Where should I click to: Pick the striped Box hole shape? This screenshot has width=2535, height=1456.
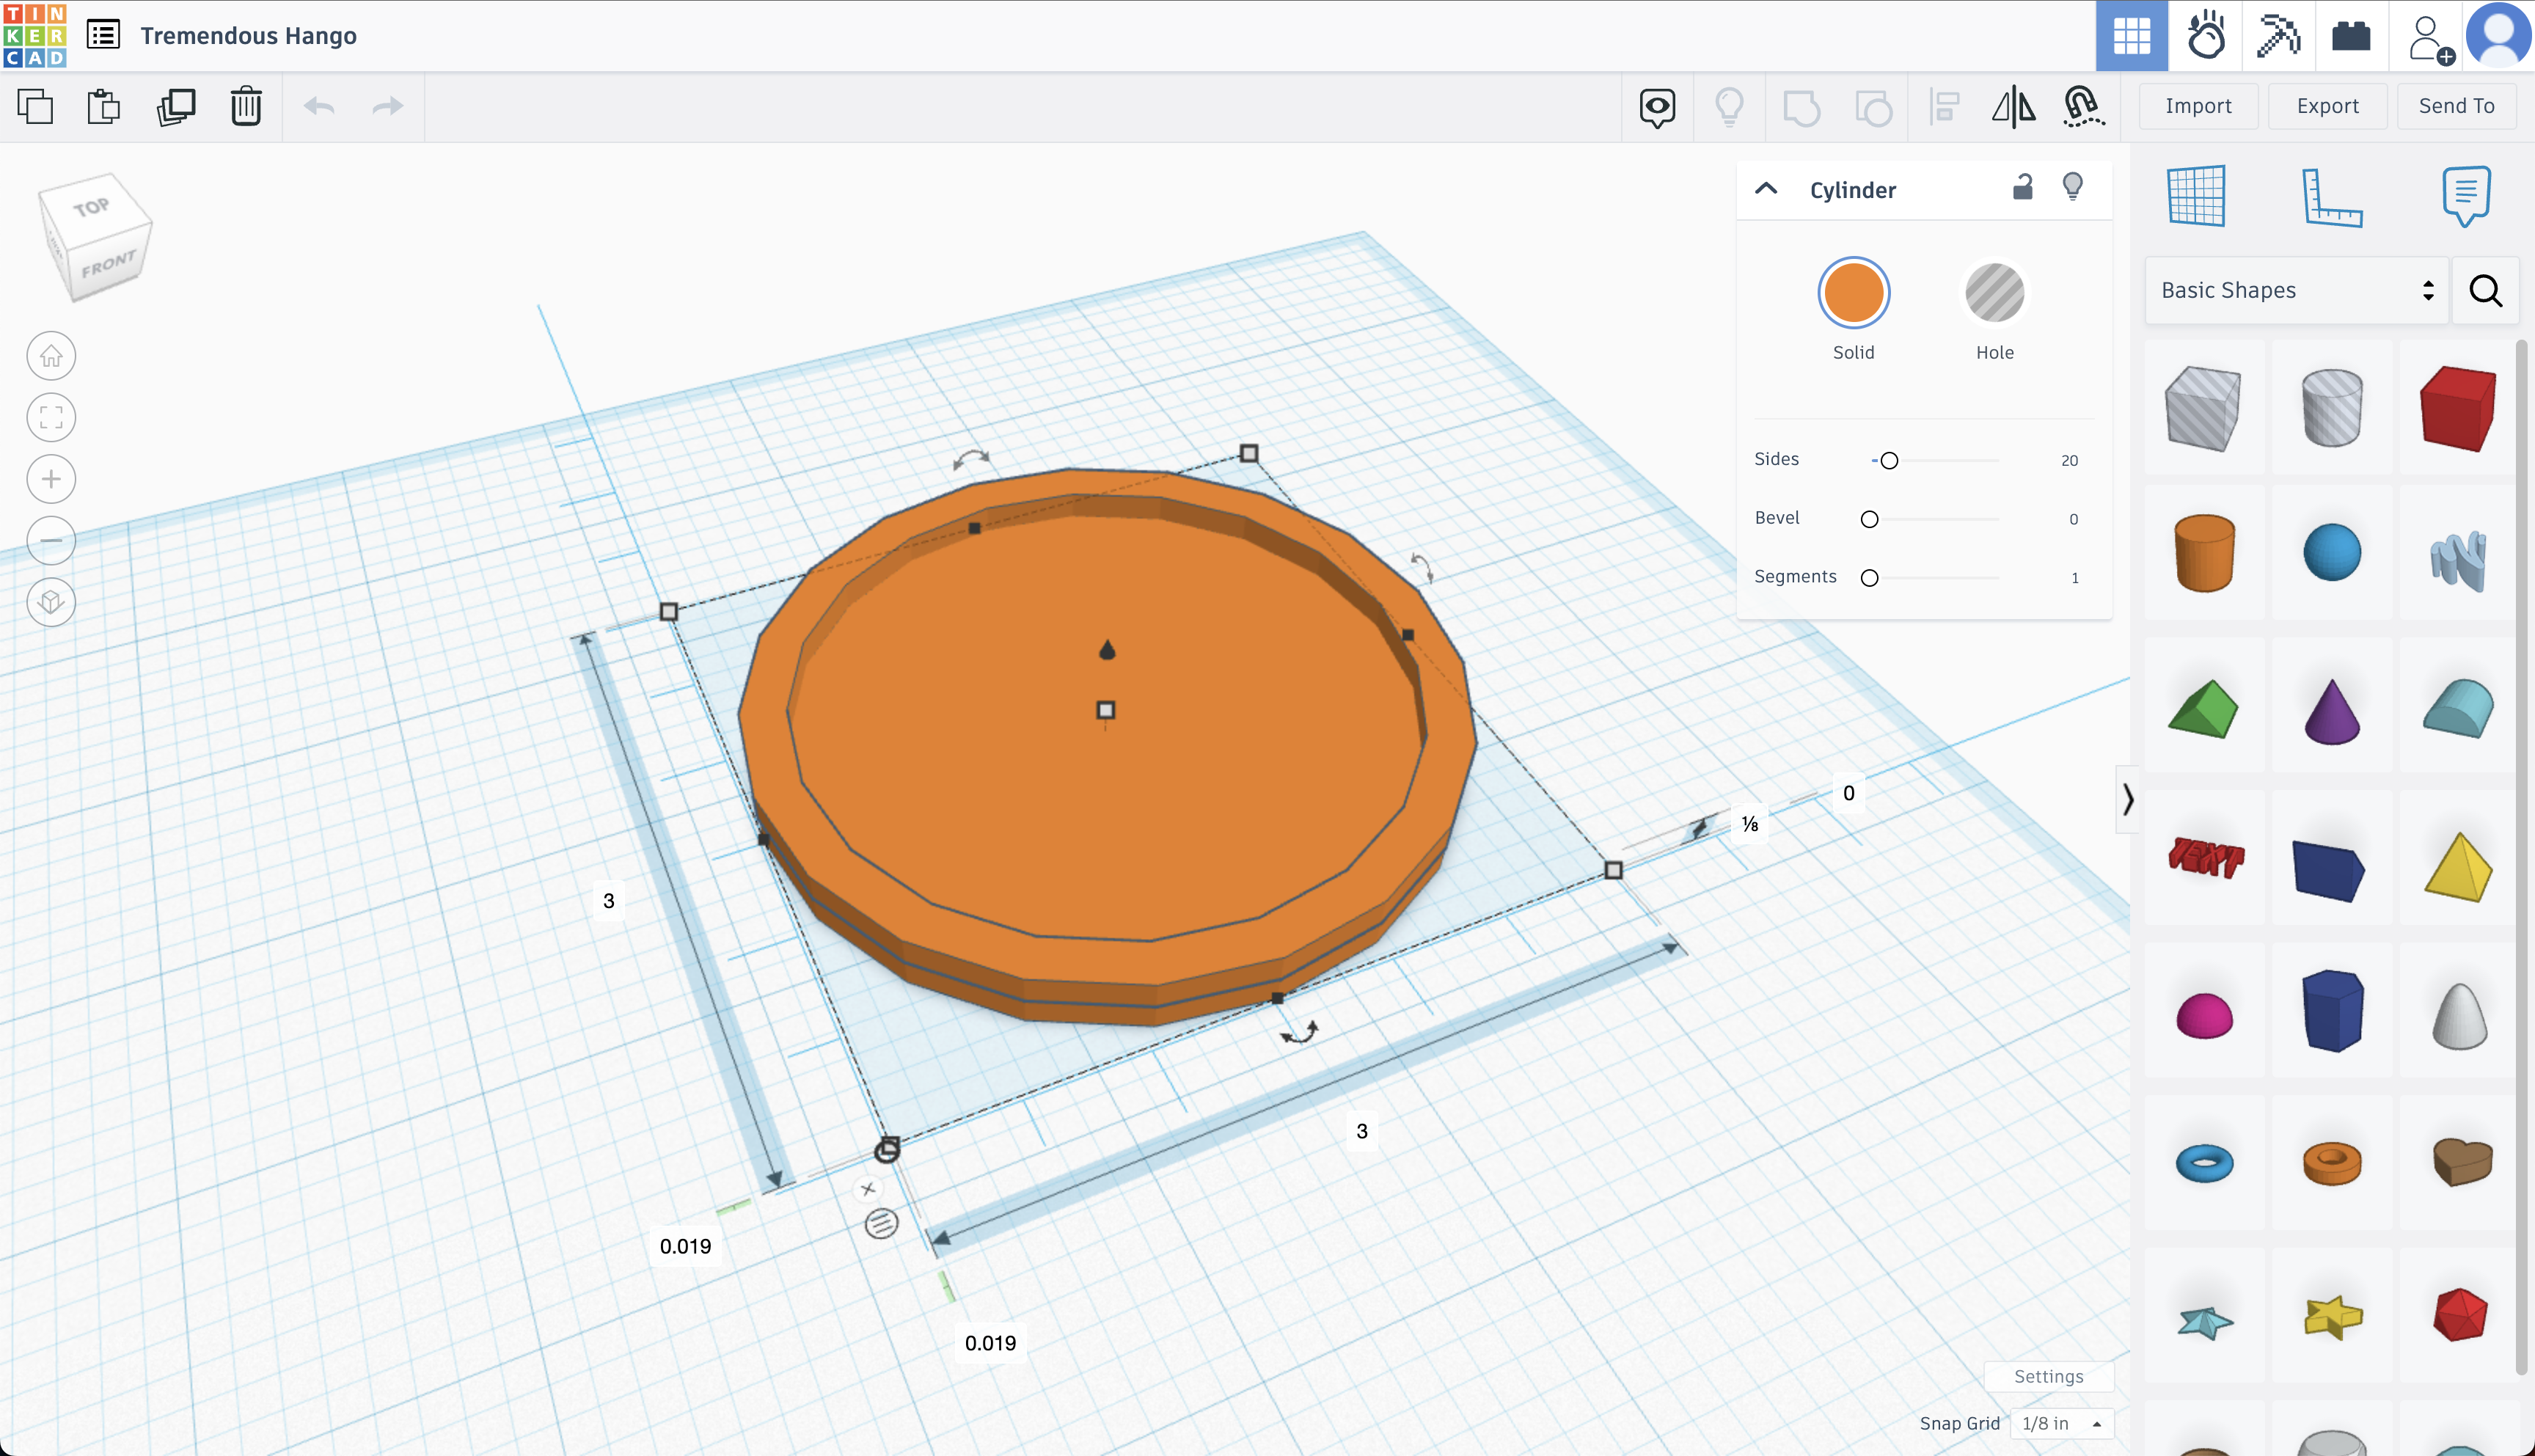pyautogui.click(x=2203, y=408)
